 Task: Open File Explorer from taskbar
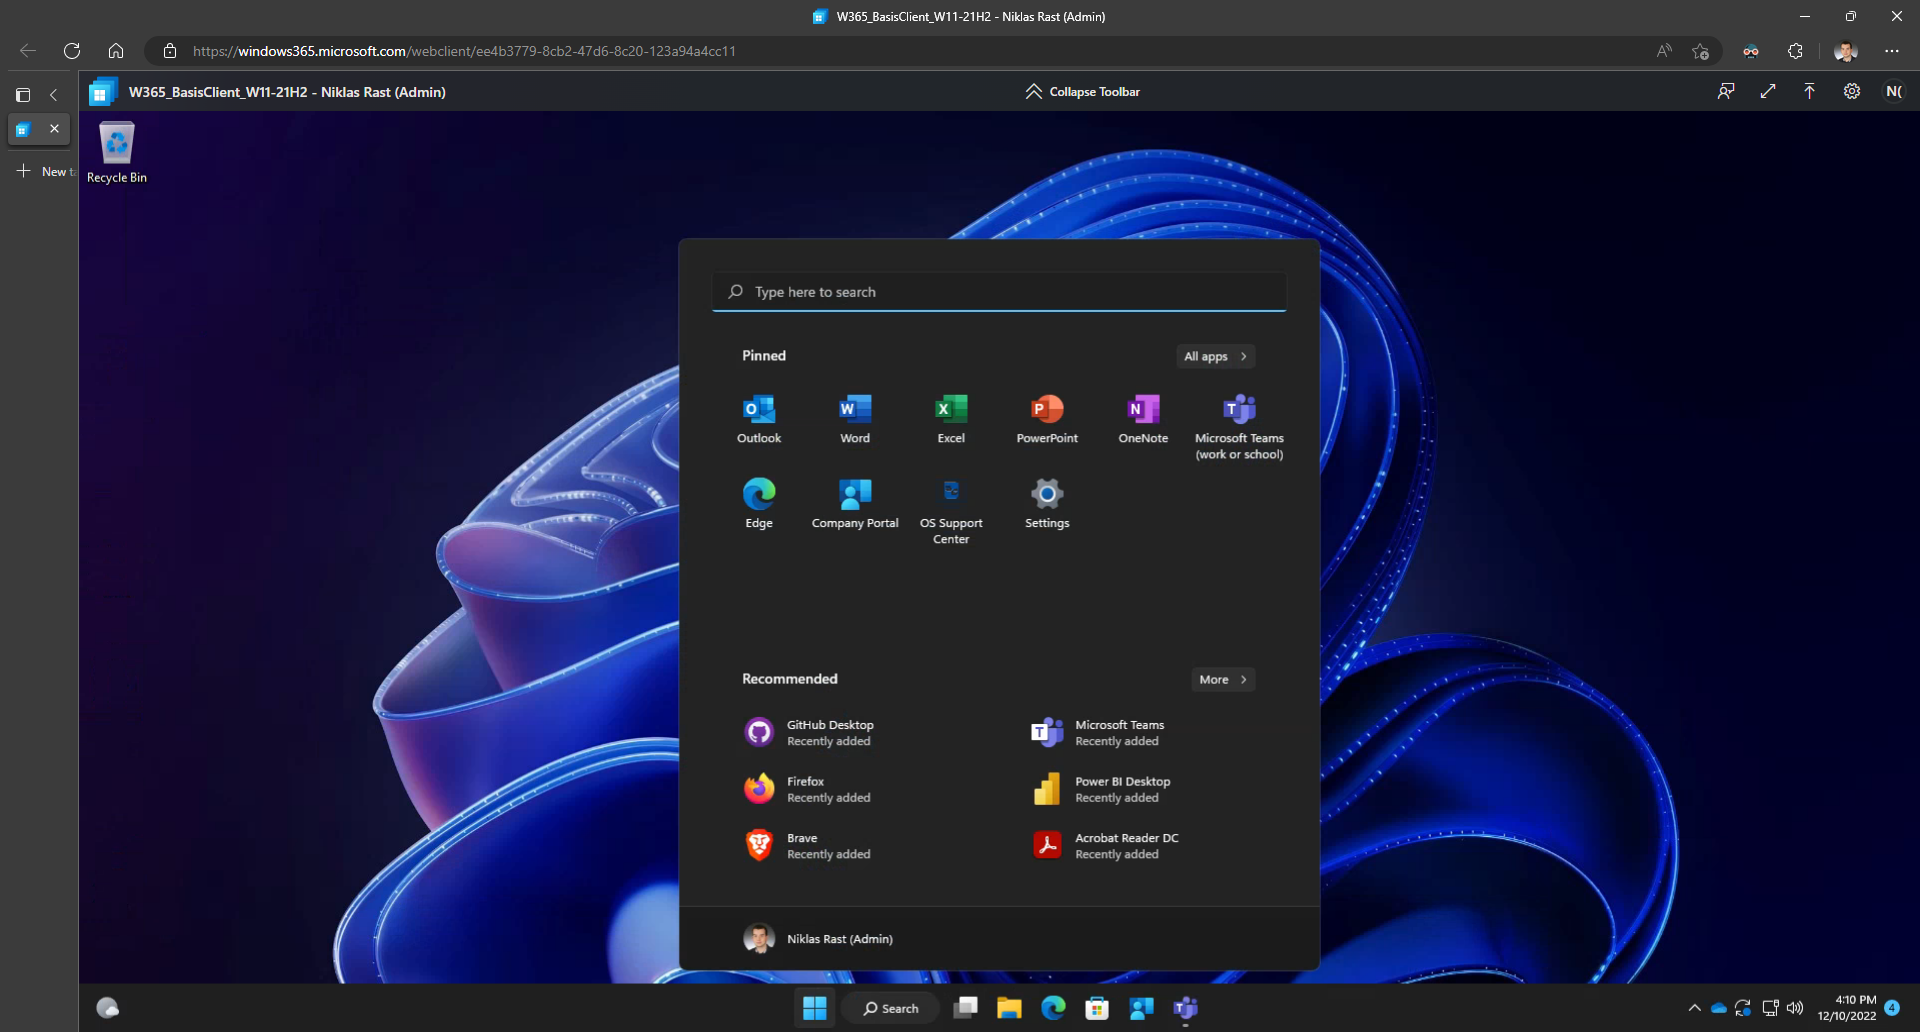1009,1008
